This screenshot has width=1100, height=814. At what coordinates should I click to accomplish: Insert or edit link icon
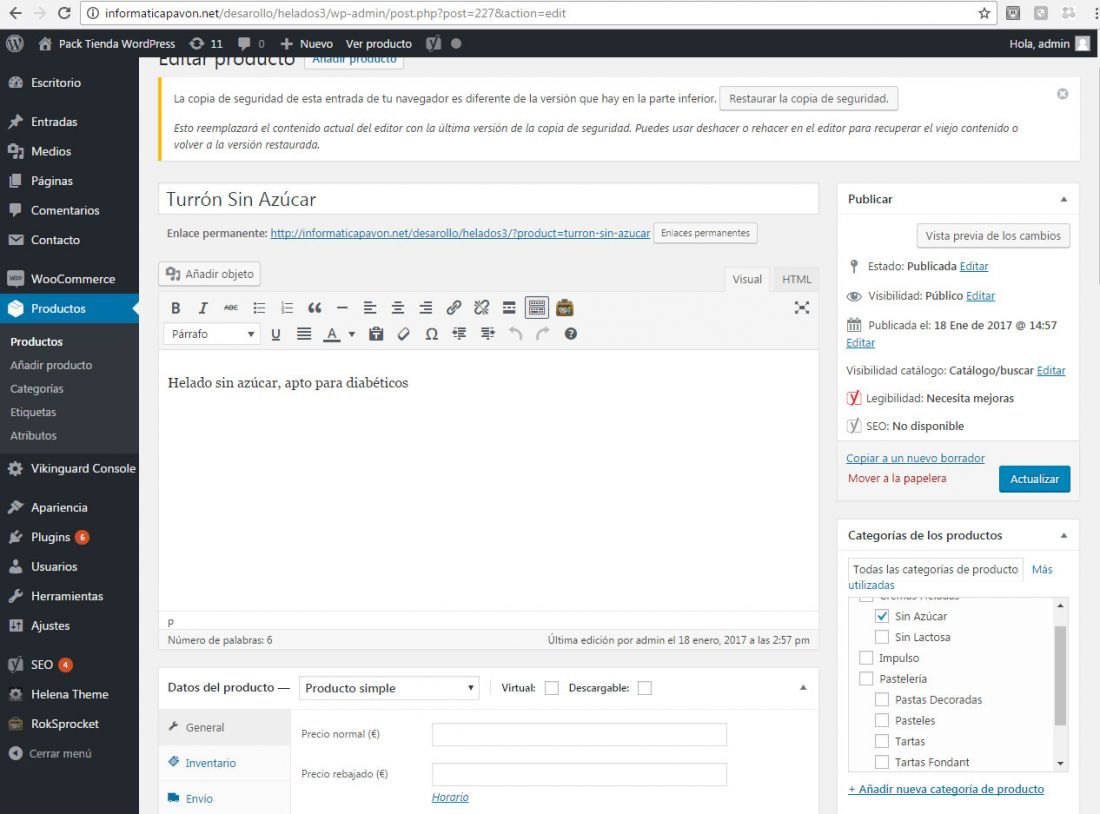coord(454,308)
